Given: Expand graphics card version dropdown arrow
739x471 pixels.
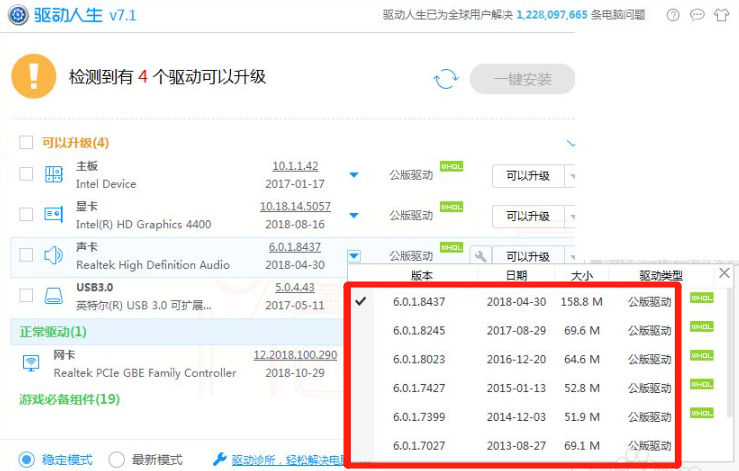Looking at the screenshot, I should (x=353, y=215).
